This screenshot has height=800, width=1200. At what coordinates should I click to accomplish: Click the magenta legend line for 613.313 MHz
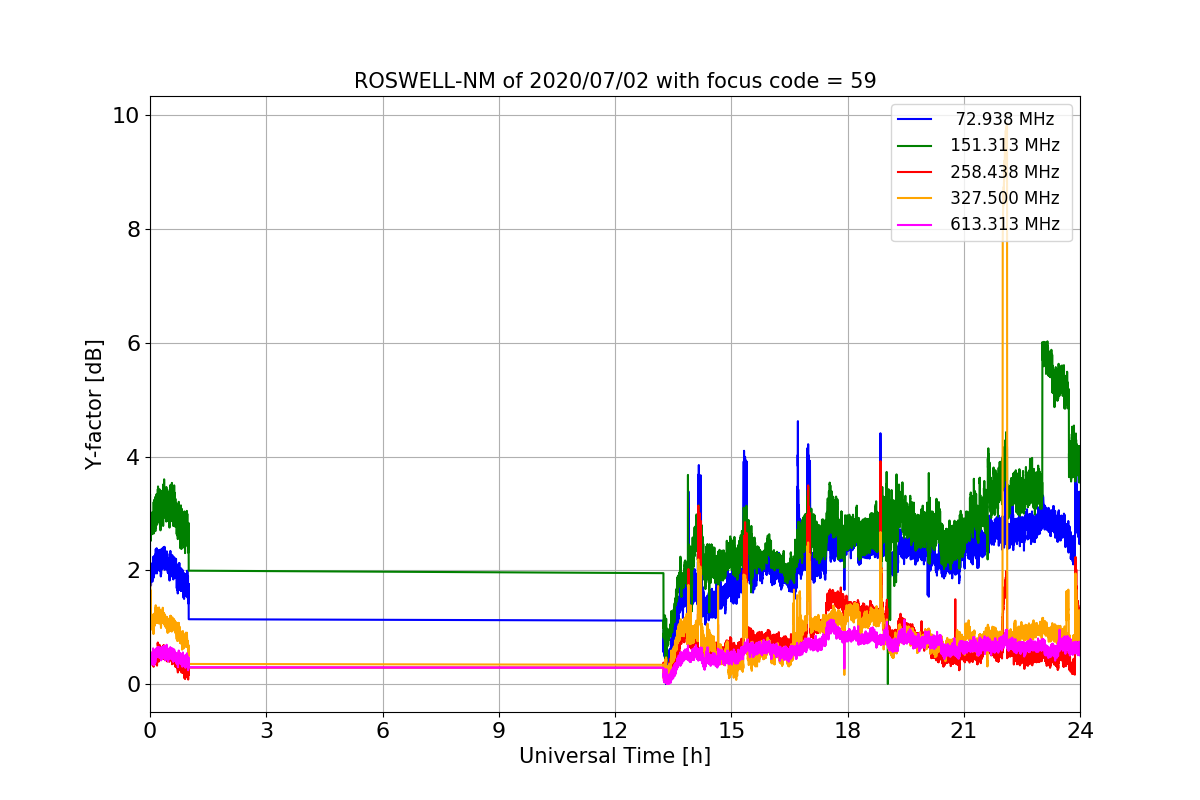[916, 225]
